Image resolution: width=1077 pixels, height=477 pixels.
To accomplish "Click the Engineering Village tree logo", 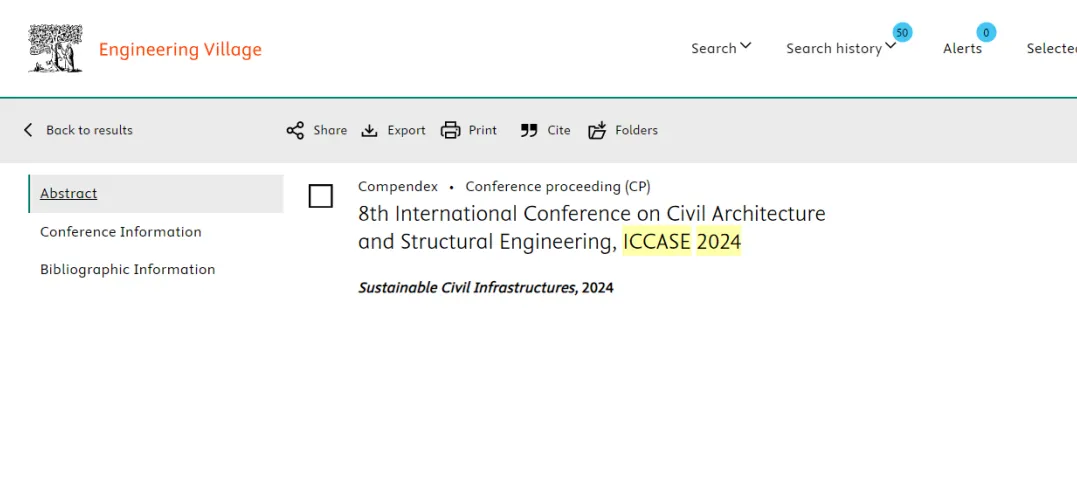I will (56, 49).
